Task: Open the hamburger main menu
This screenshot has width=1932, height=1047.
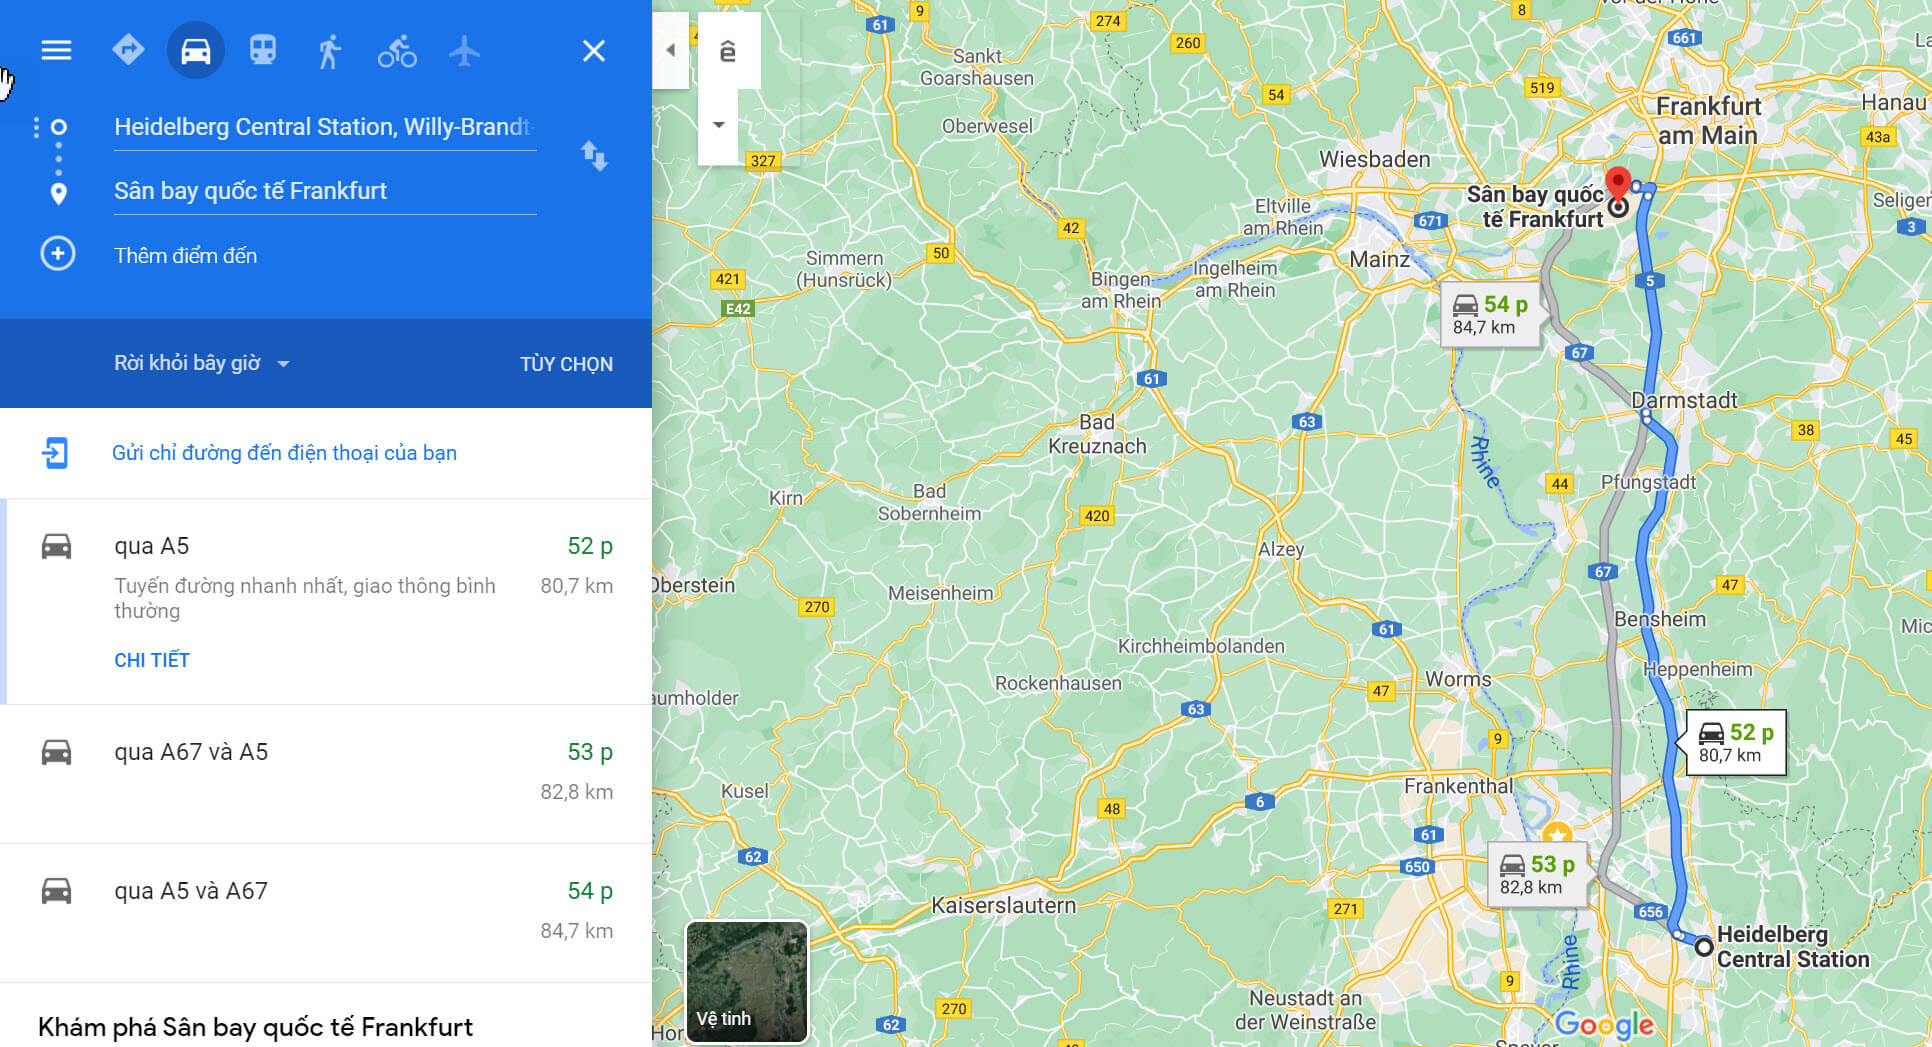Action: tap(56, 50)
